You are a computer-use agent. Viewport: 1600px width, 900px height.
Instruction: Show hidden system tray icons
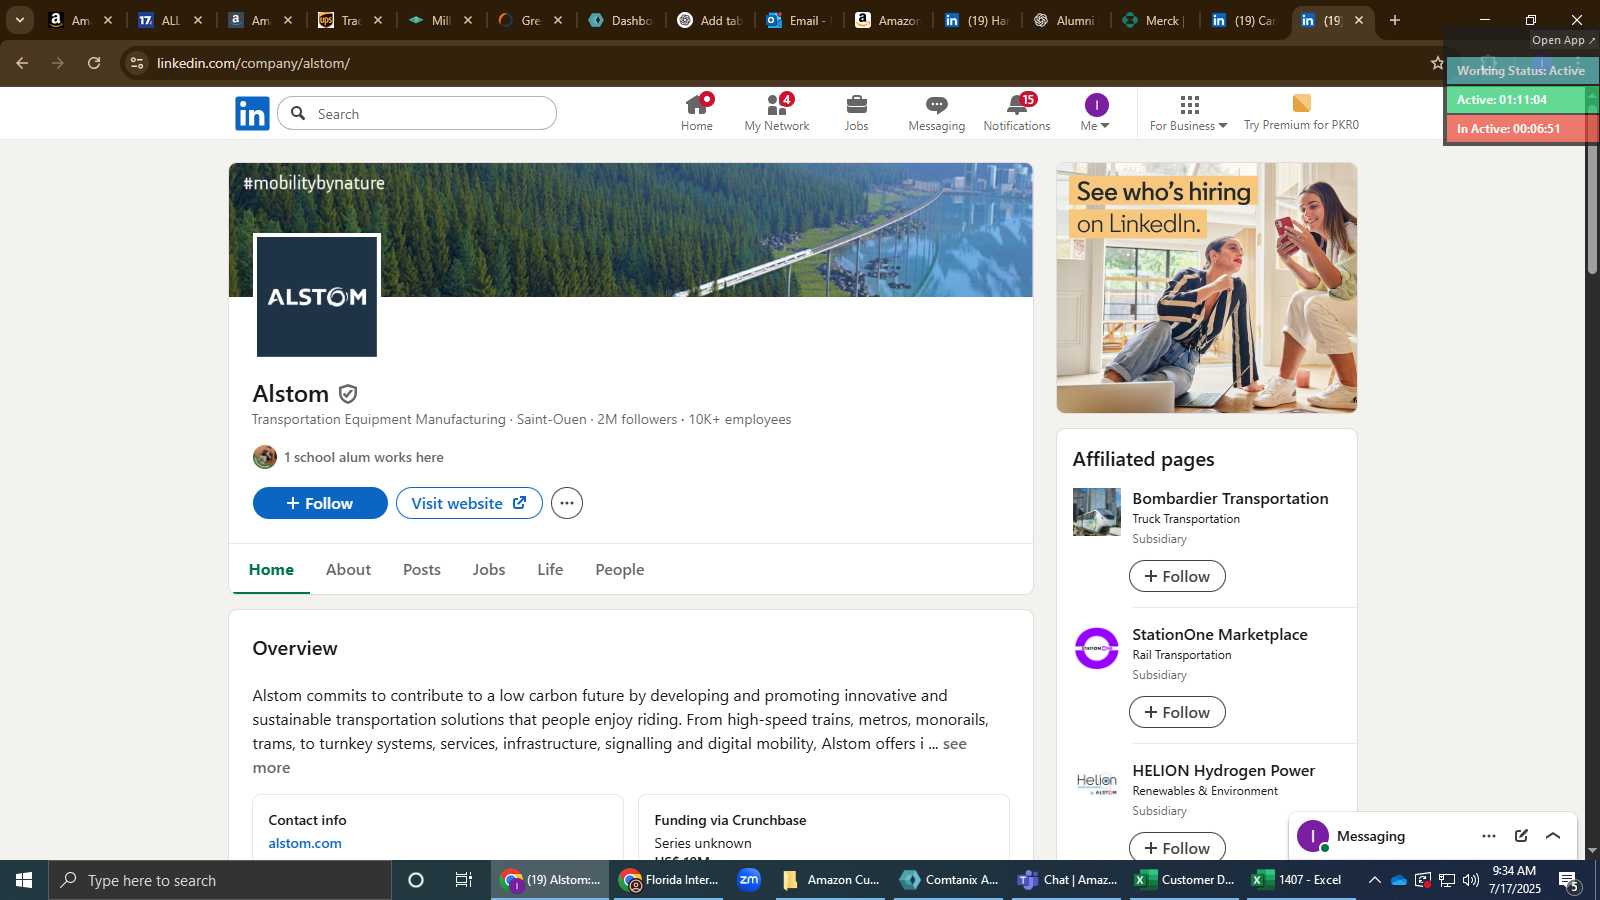tap(1374, 880)
